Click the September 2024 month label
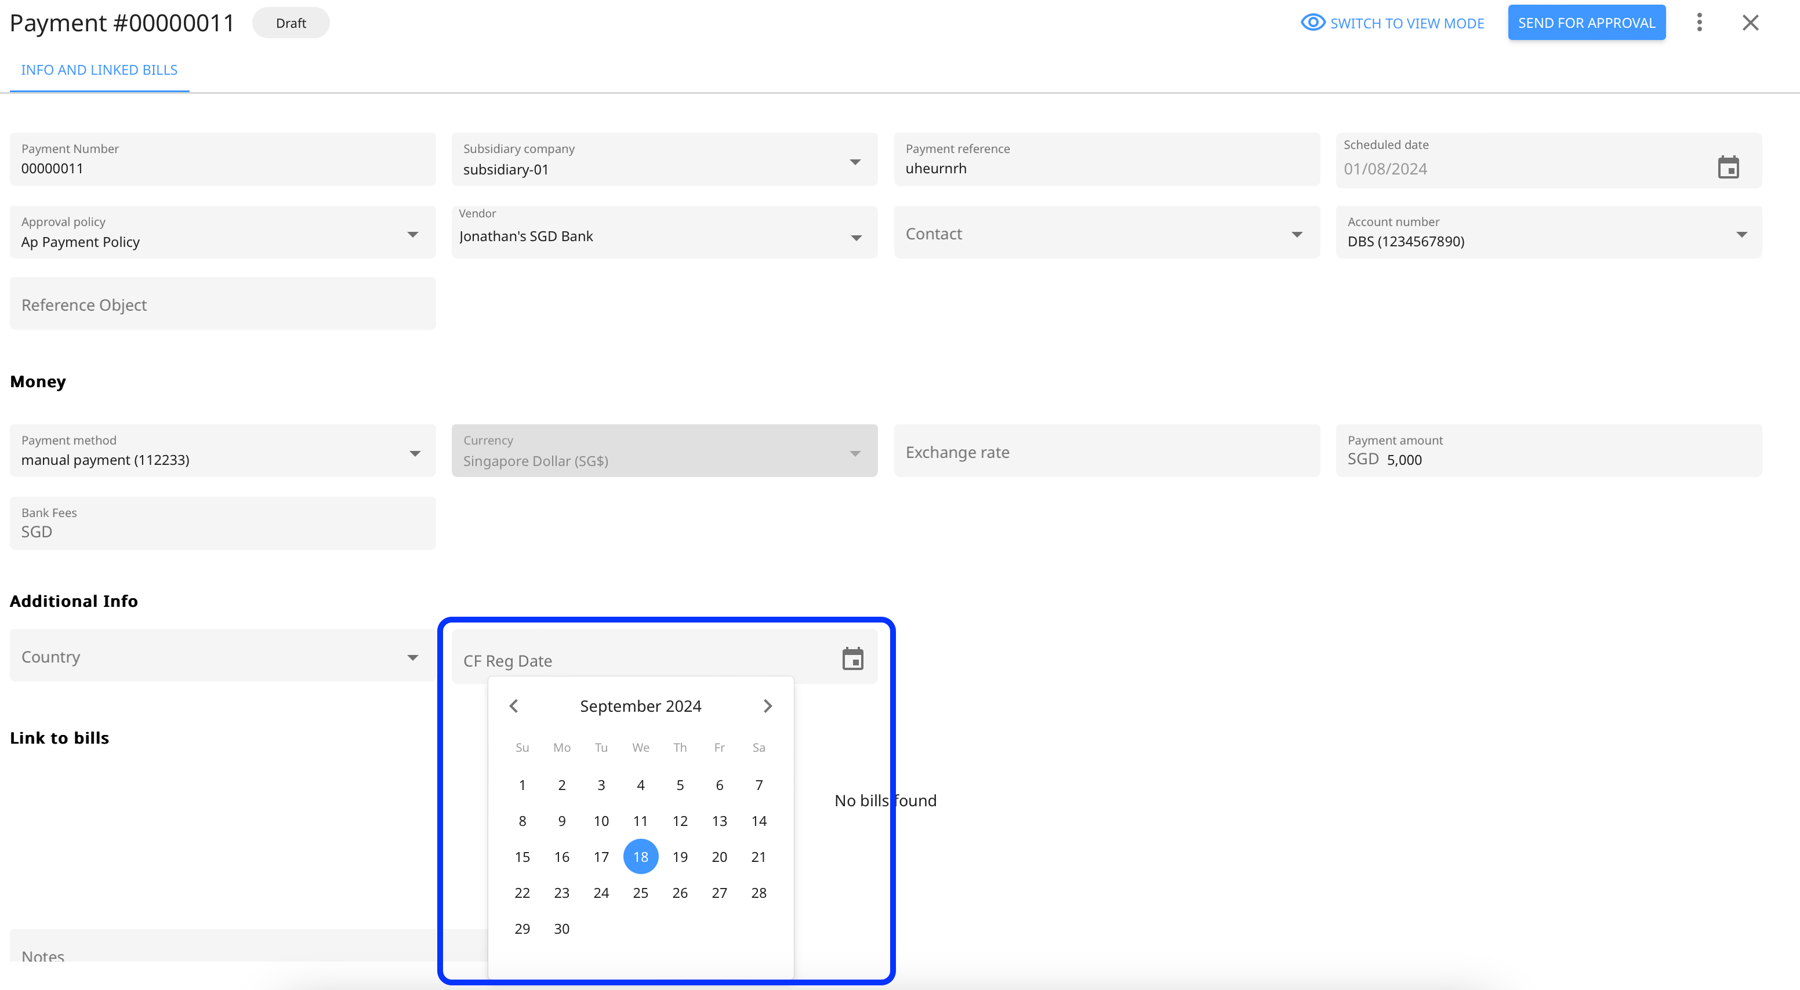This screenshot has height=990, width=1800. coord(640,706)
